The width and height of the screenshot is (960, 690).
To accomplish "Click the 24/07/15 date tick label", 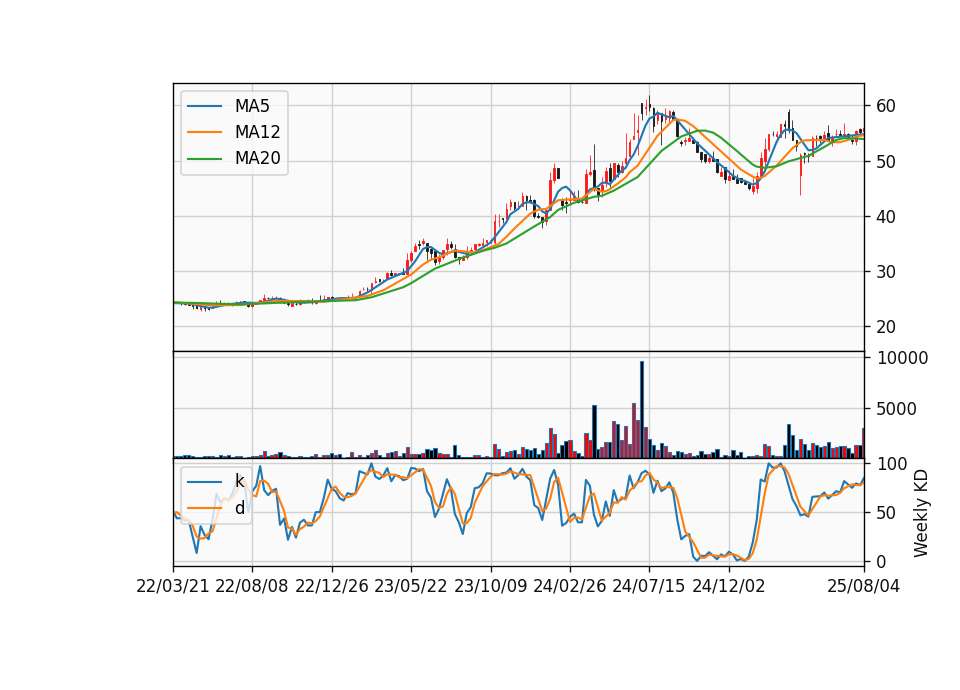I will point(649,587).
